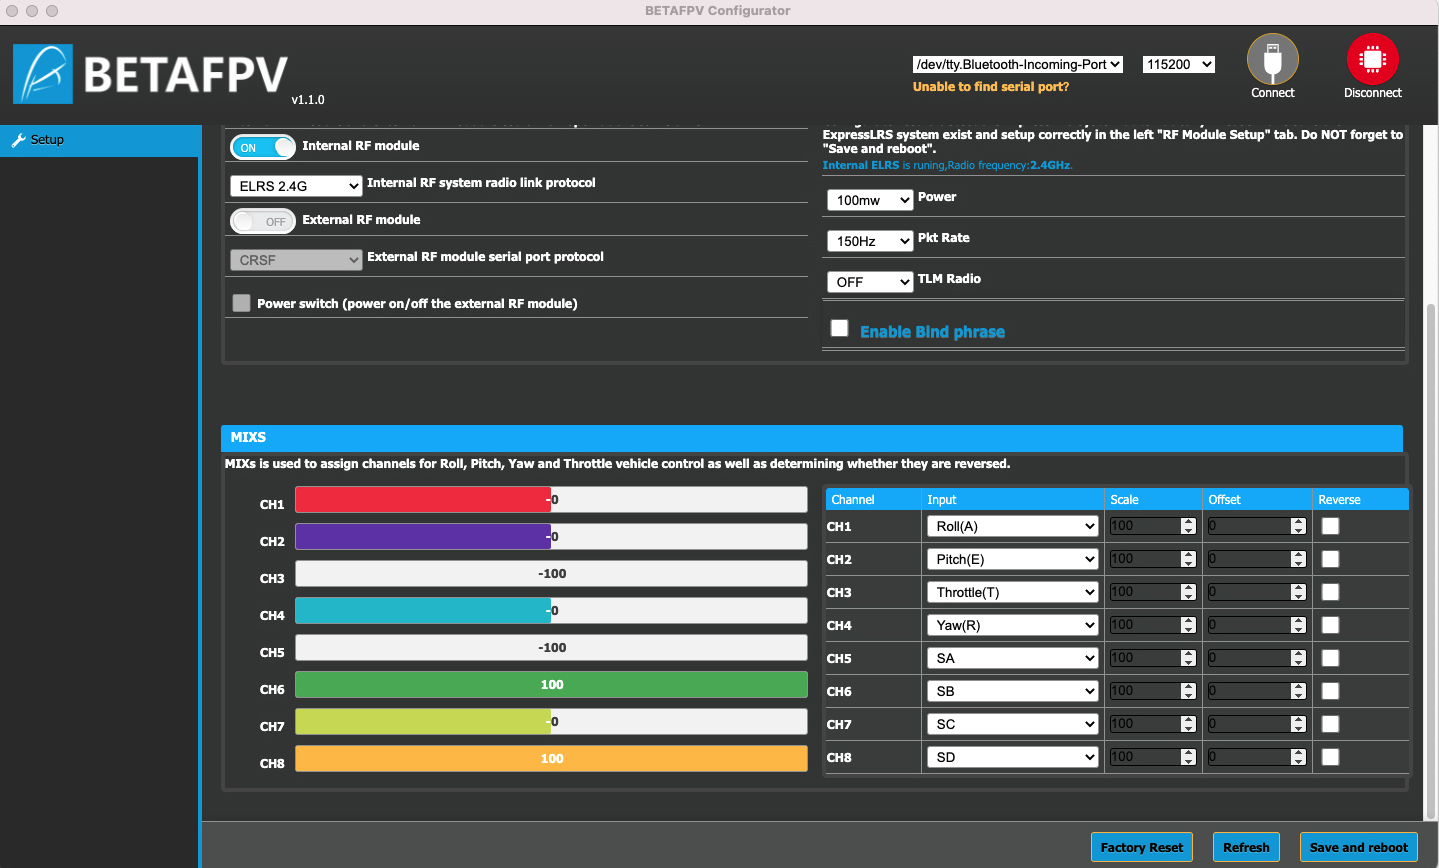This screenshot has width=1439, height=868.
Task: Check Reverse for CH5
Action: click(x=1330, y=658)
